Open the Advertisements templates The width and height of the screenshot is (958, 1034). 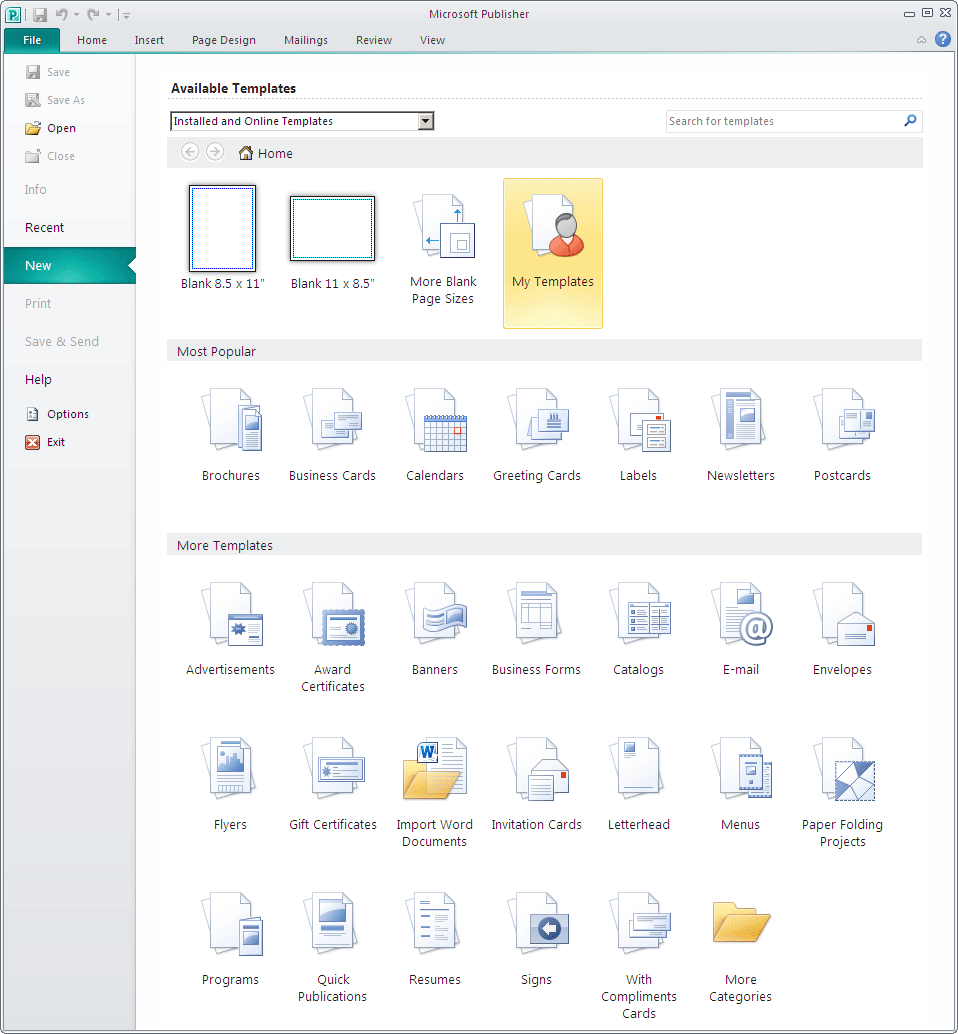point(230,629)
